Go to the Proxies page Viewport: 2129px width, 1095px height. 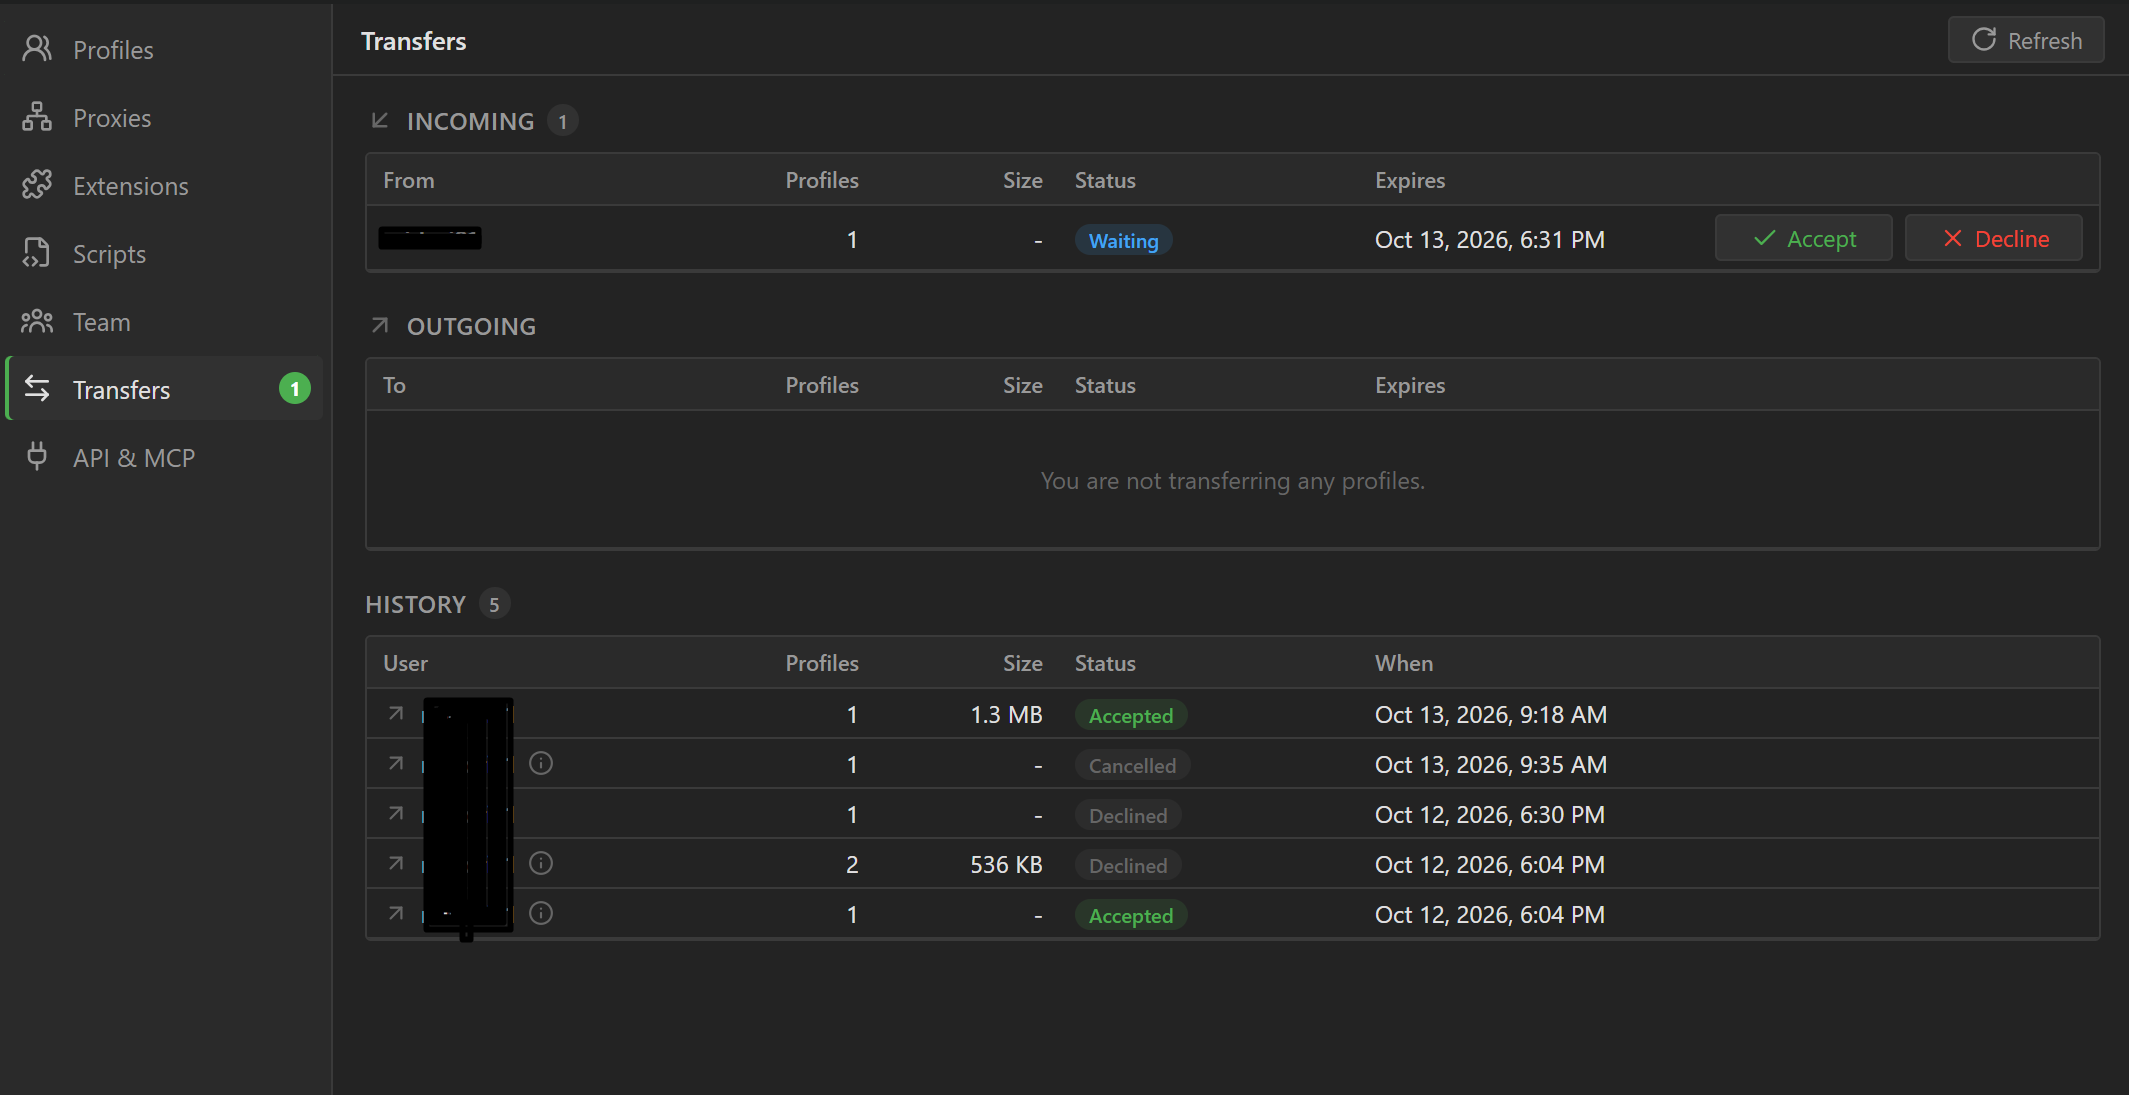pos(164,117)
